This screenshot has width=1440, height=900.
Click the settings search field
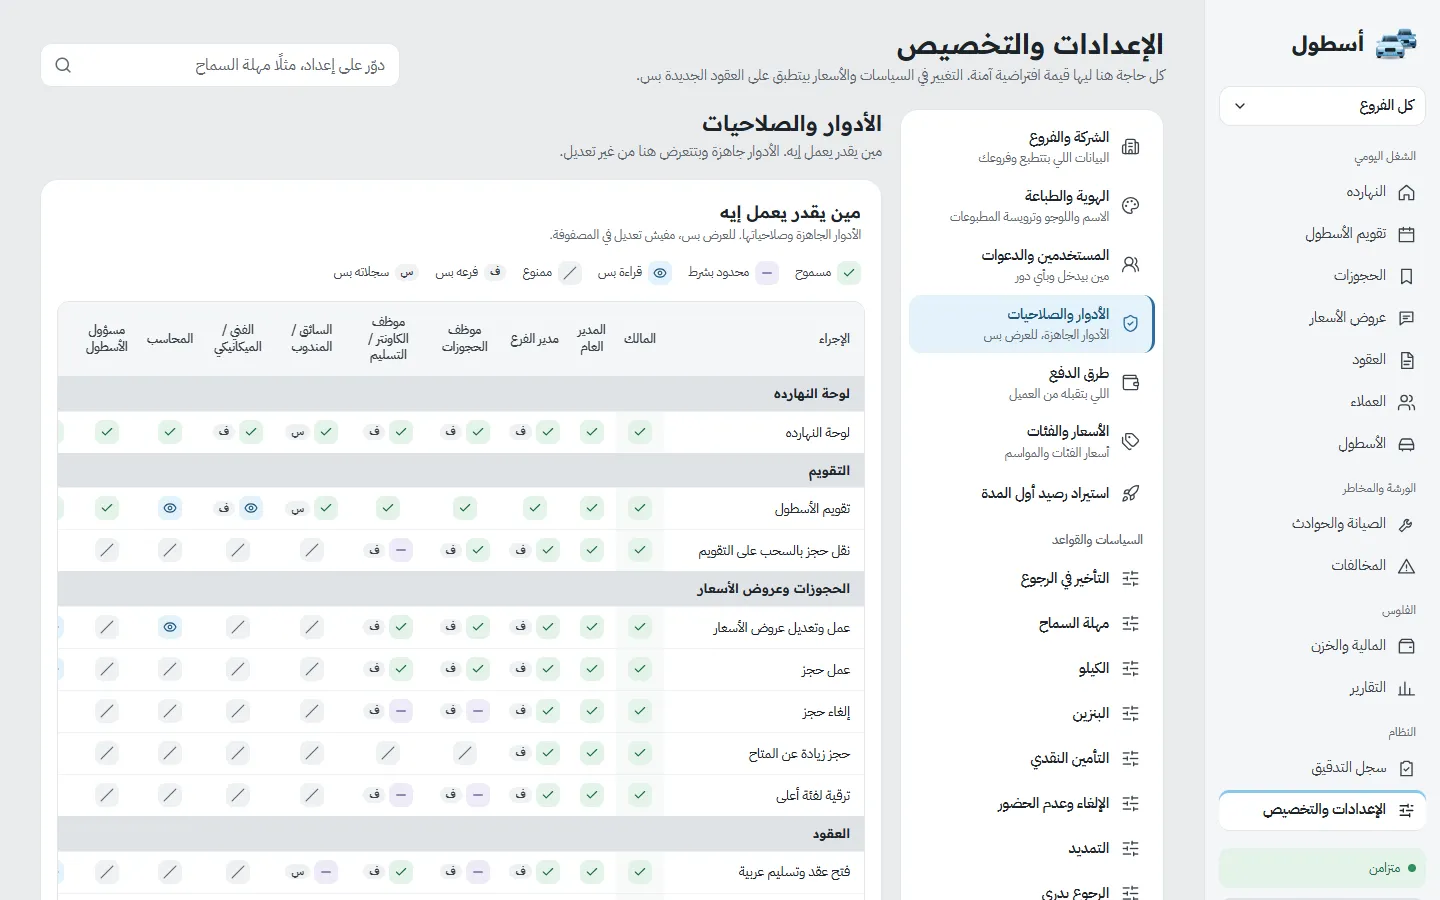click(220, 65)
